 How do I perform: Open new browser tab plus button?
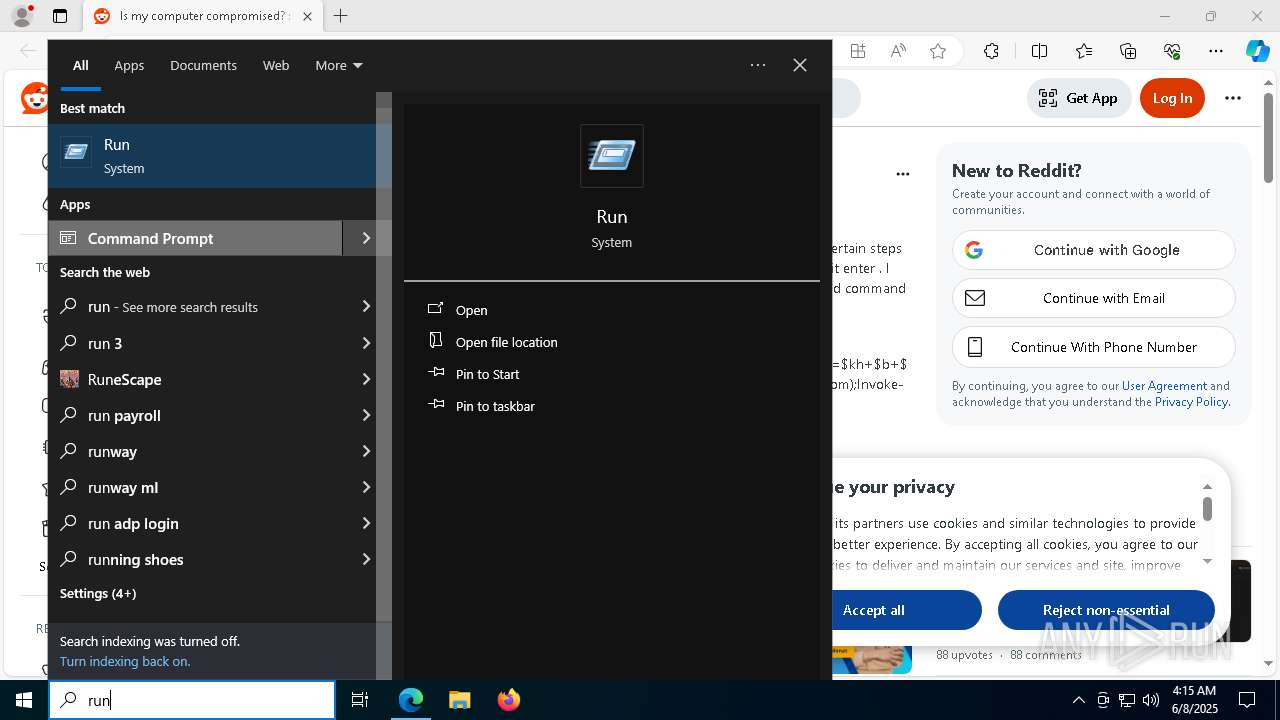pyautogui.click(x=340, y=16)
